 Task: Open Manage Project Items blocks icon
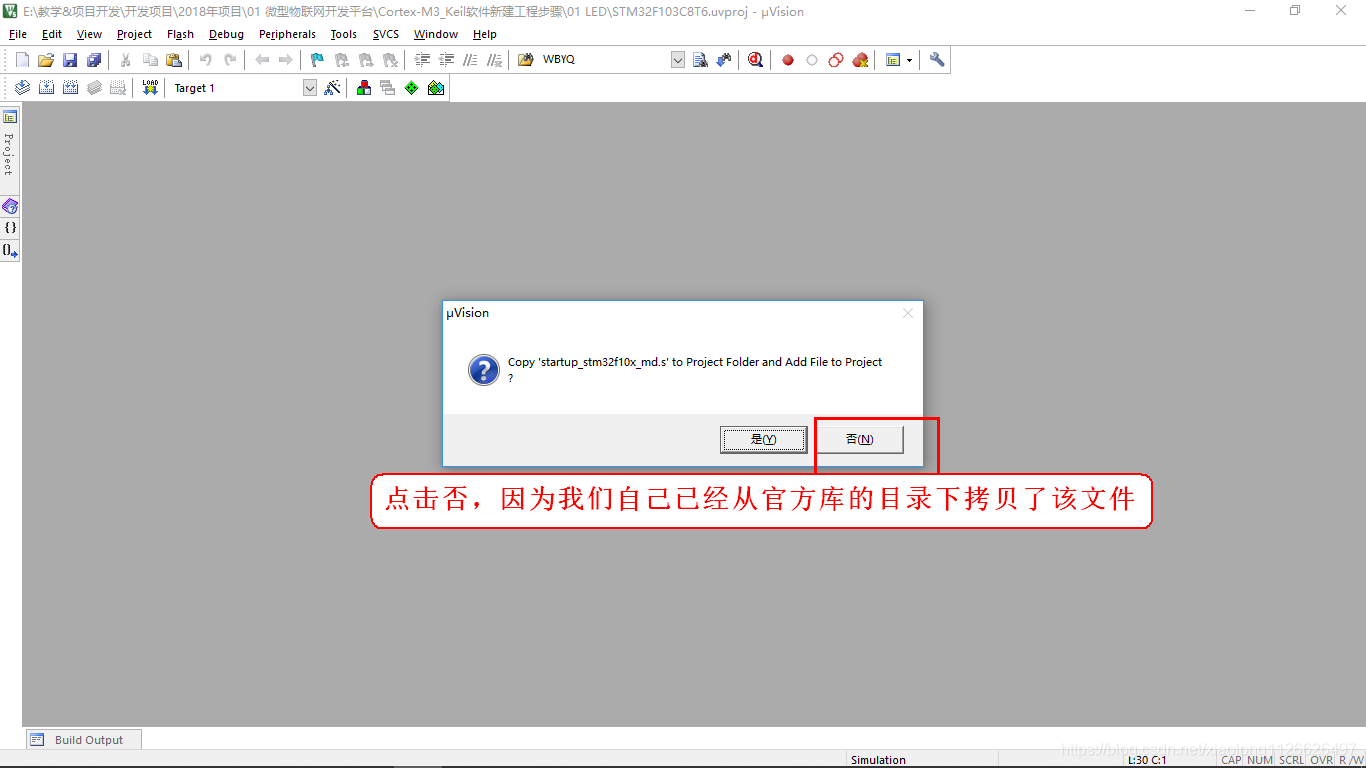(364, 88)
